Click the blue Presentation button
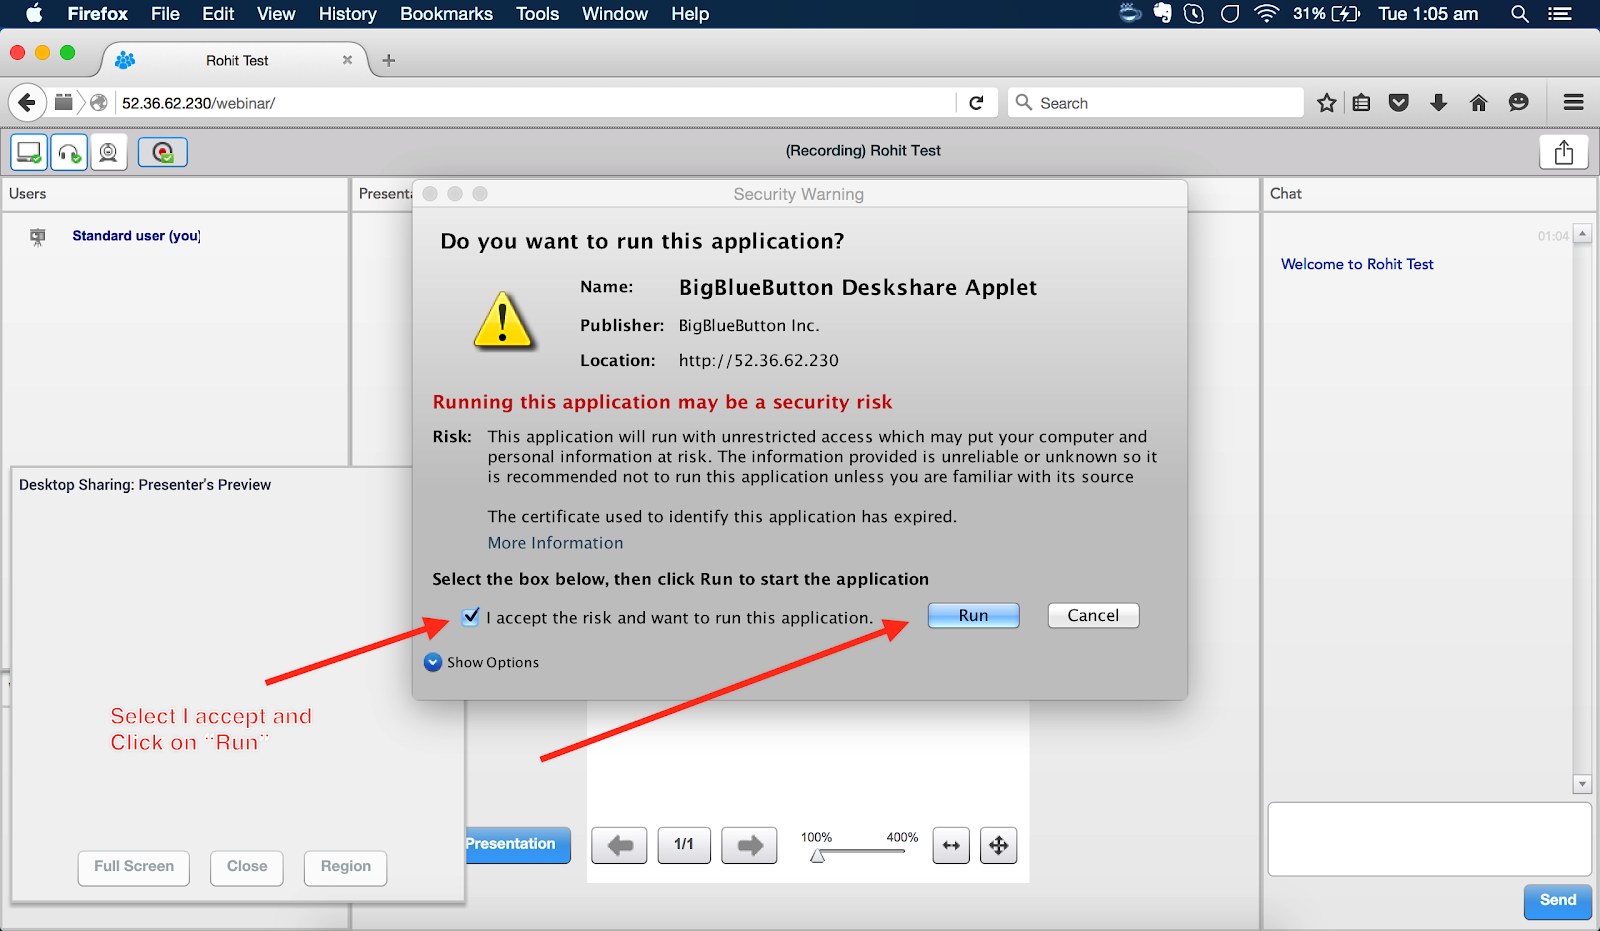This screenshot has width=1600, height=931. pos(516,845)
